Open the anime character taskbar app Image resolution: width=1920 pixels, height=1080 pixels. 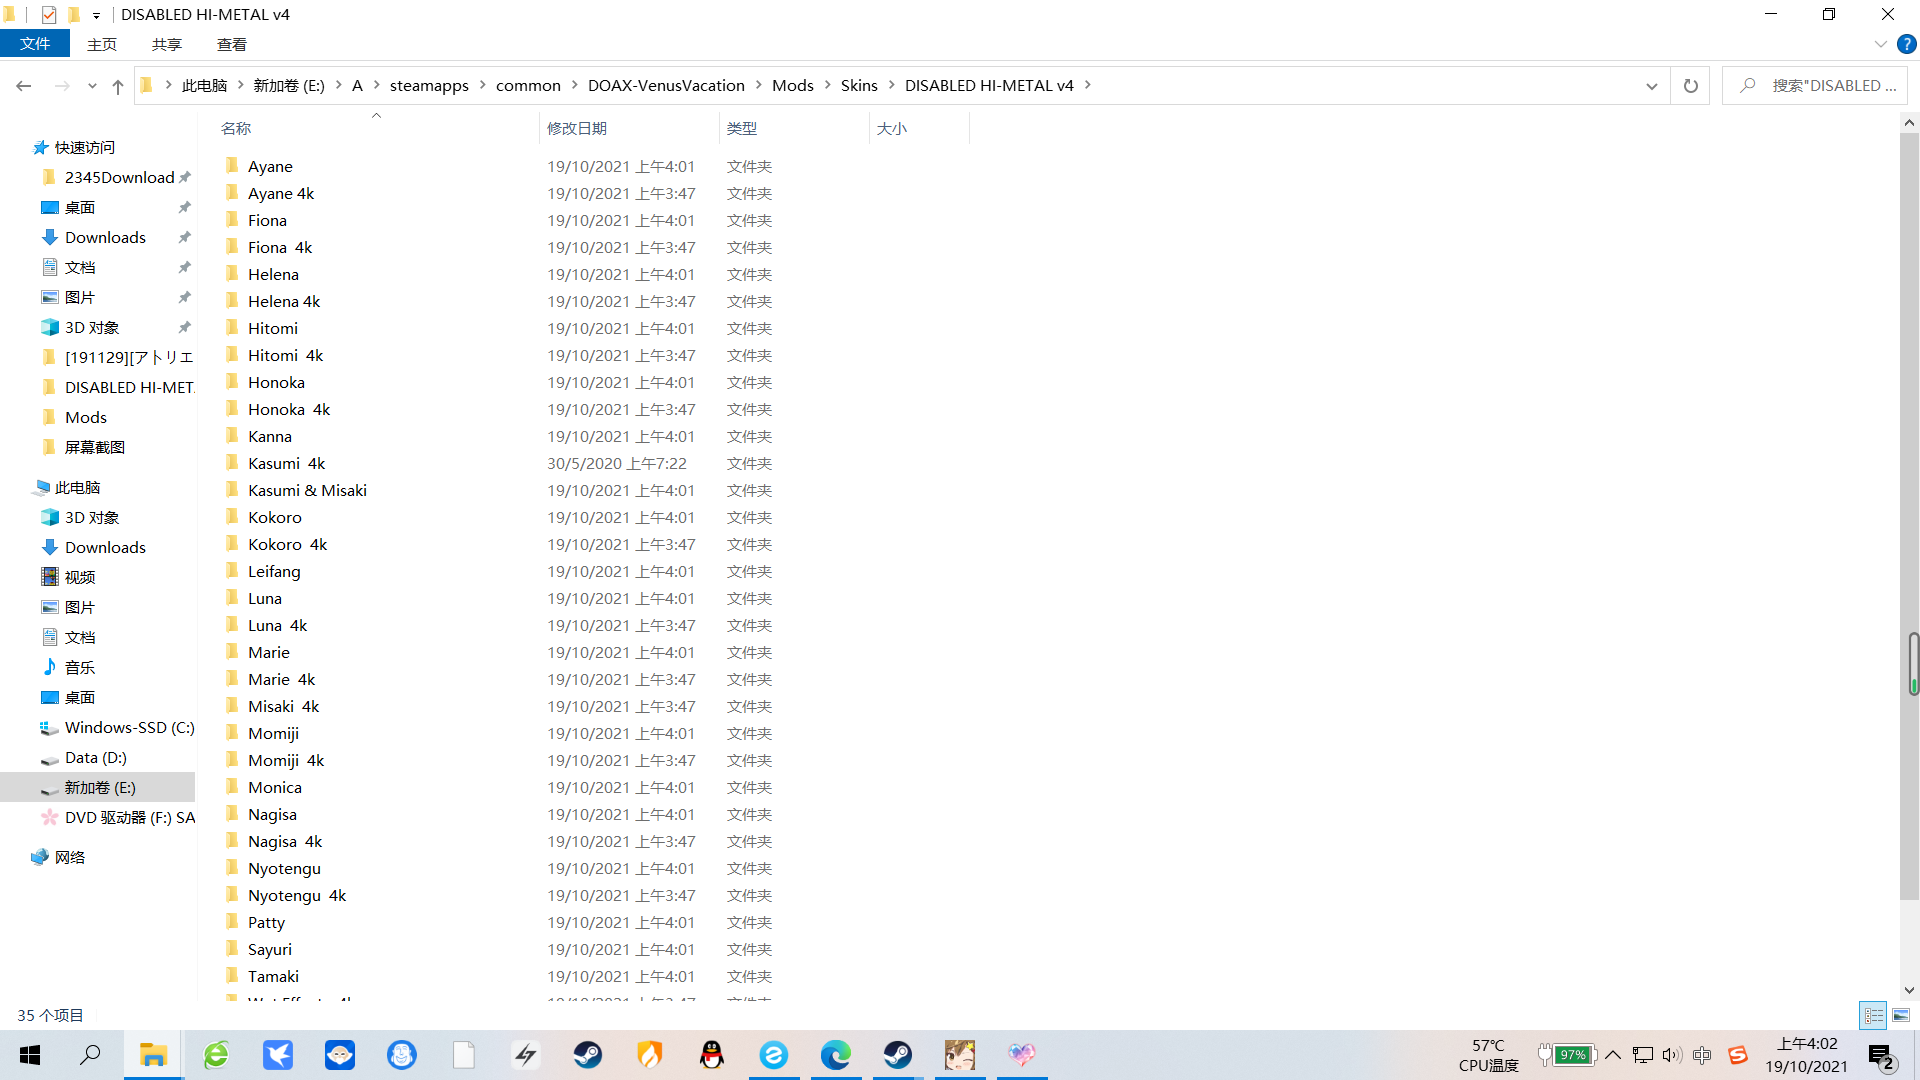click(960, 1055)
